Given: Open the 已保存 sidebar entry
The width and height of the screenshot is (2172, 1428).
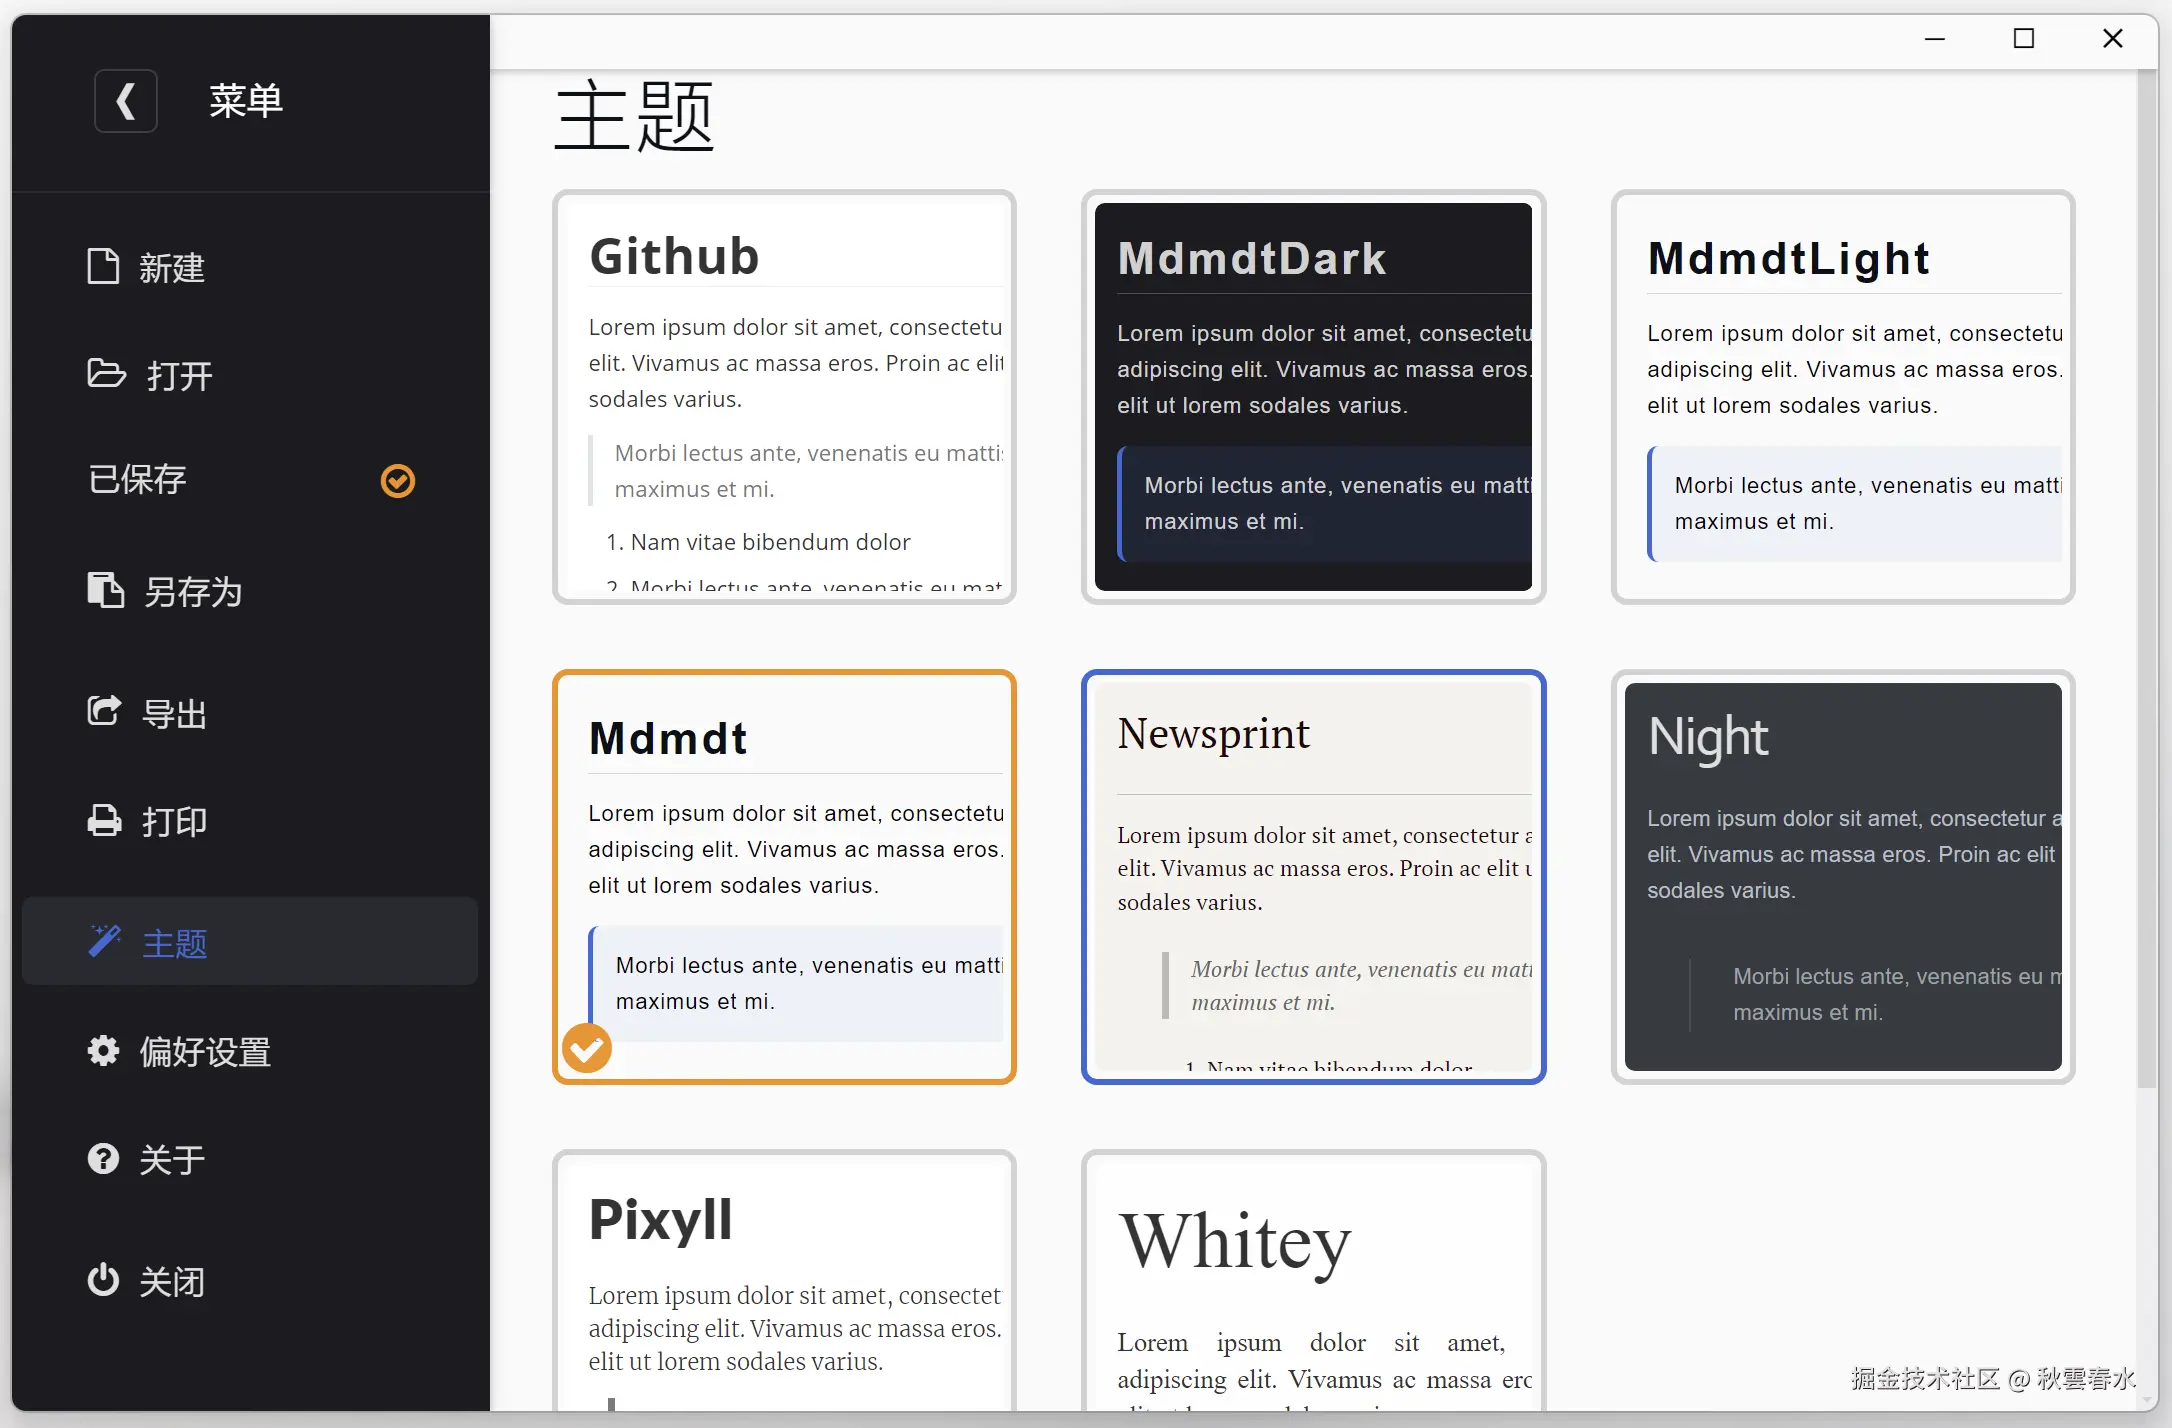Looking at the screenshot, I should pyautogui.click(x=137, y=479).
